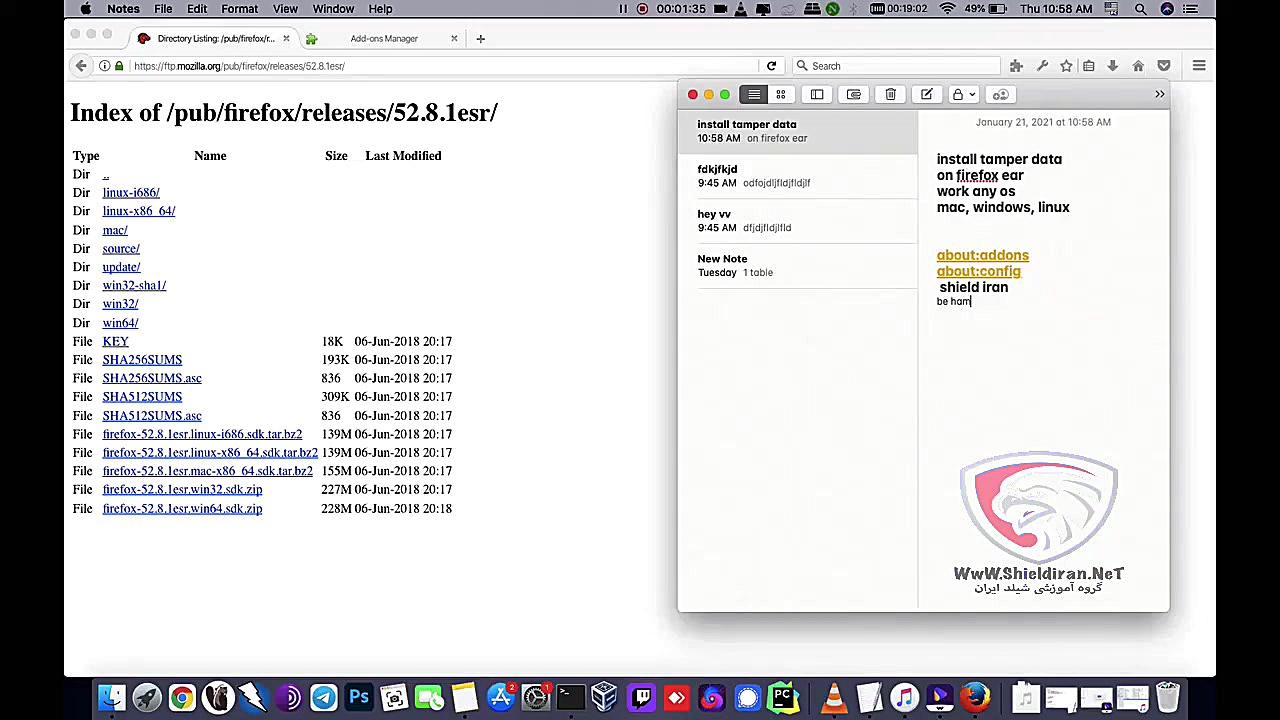Screen dimensions: 1280x720
Task: Open Spotlight search in menu bar
Action: (x=1141, y=9)
